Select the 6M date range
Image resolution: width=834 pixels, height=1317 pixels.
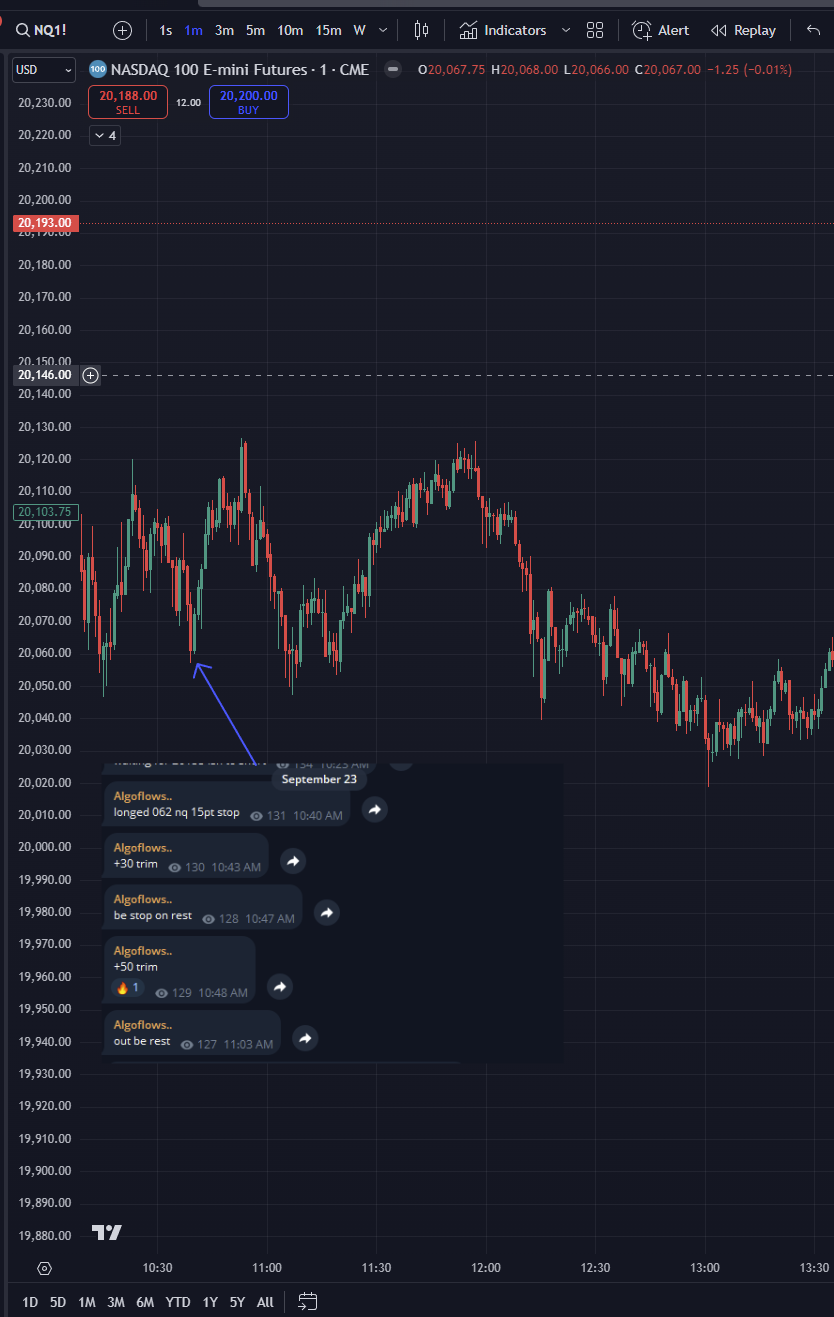pyautogui.click(x=146, y=1302)
